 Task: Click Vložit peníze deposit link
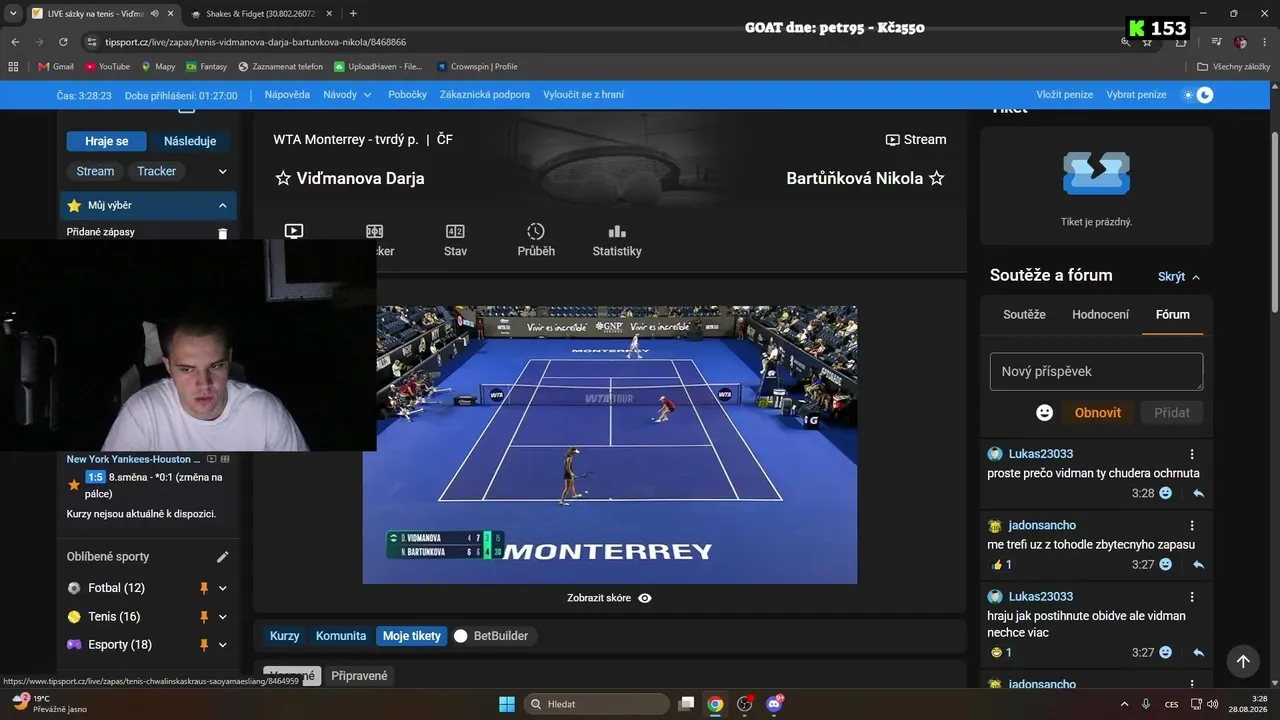click(x=1065, y=95)
